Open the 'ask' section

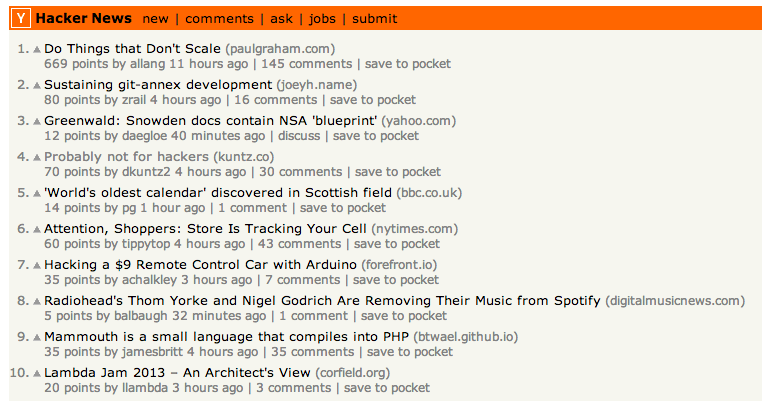[x=281, y=19]
